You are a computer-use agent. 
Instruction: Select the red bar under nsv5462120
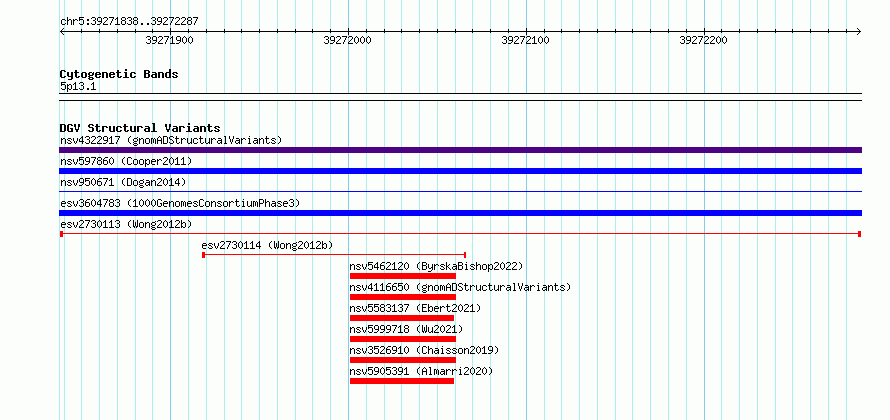(402, 276)
